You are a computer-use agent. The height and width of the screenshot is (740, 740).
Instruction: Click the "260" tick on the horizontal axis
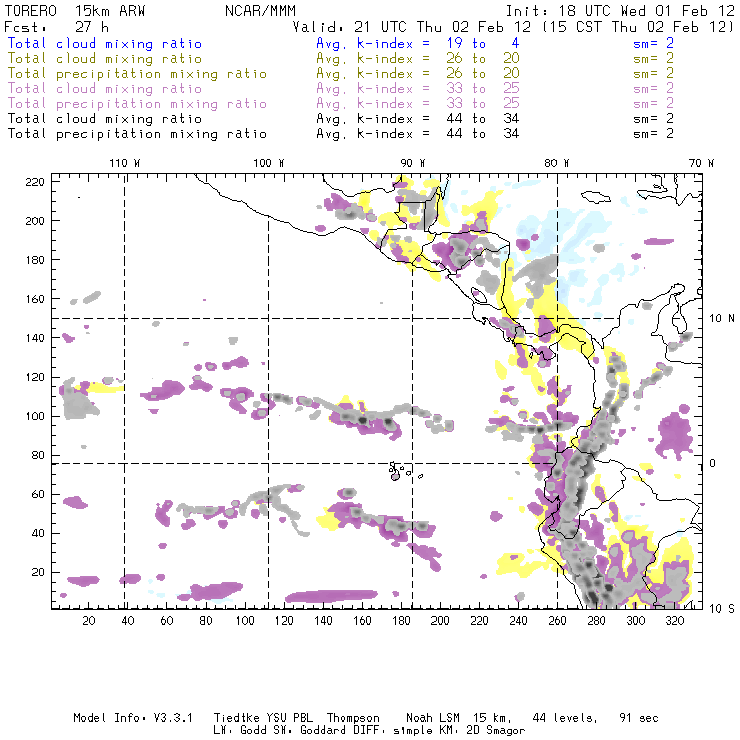(x=557, y=621)
